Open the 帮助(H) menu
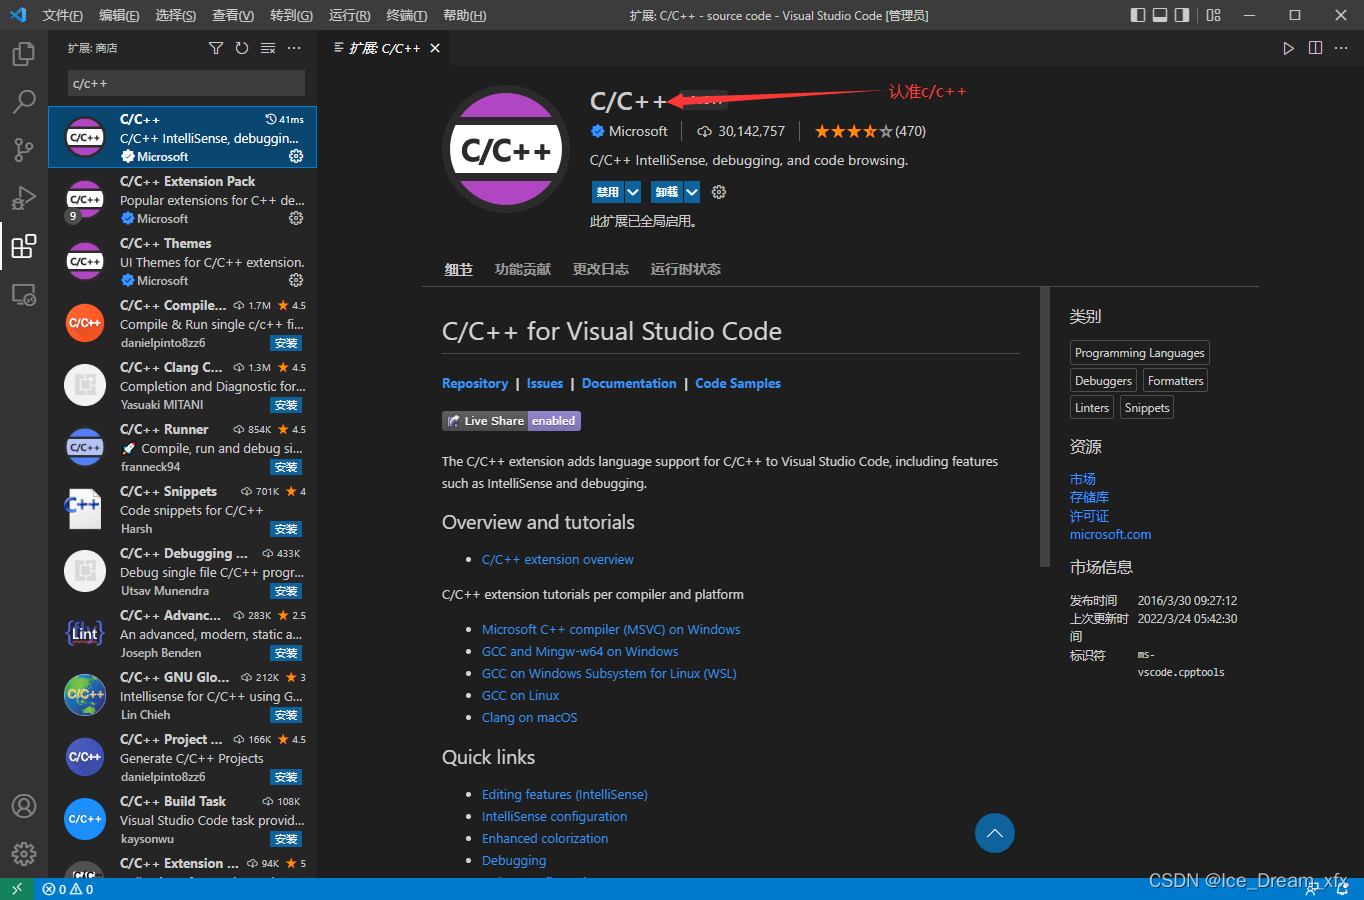 (464, 15)
